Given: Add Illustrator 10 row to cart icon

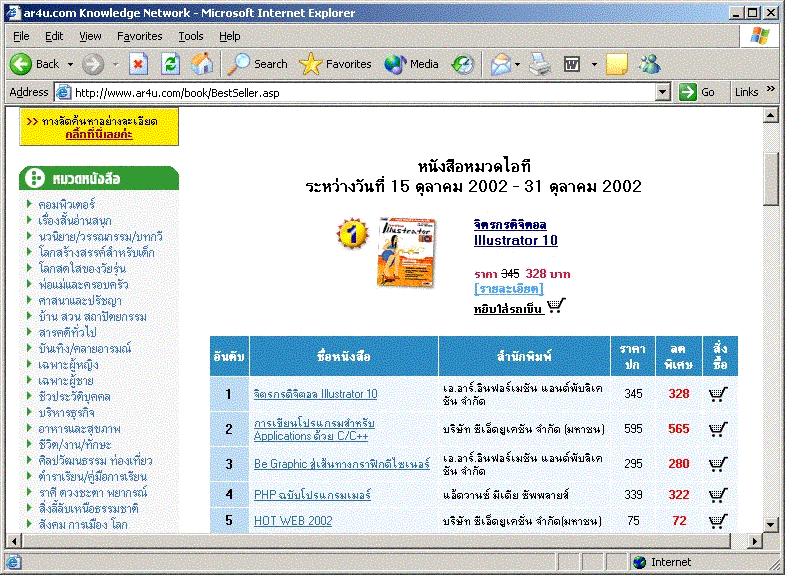Looking at the screenshot, I should (x=717, y=394).
